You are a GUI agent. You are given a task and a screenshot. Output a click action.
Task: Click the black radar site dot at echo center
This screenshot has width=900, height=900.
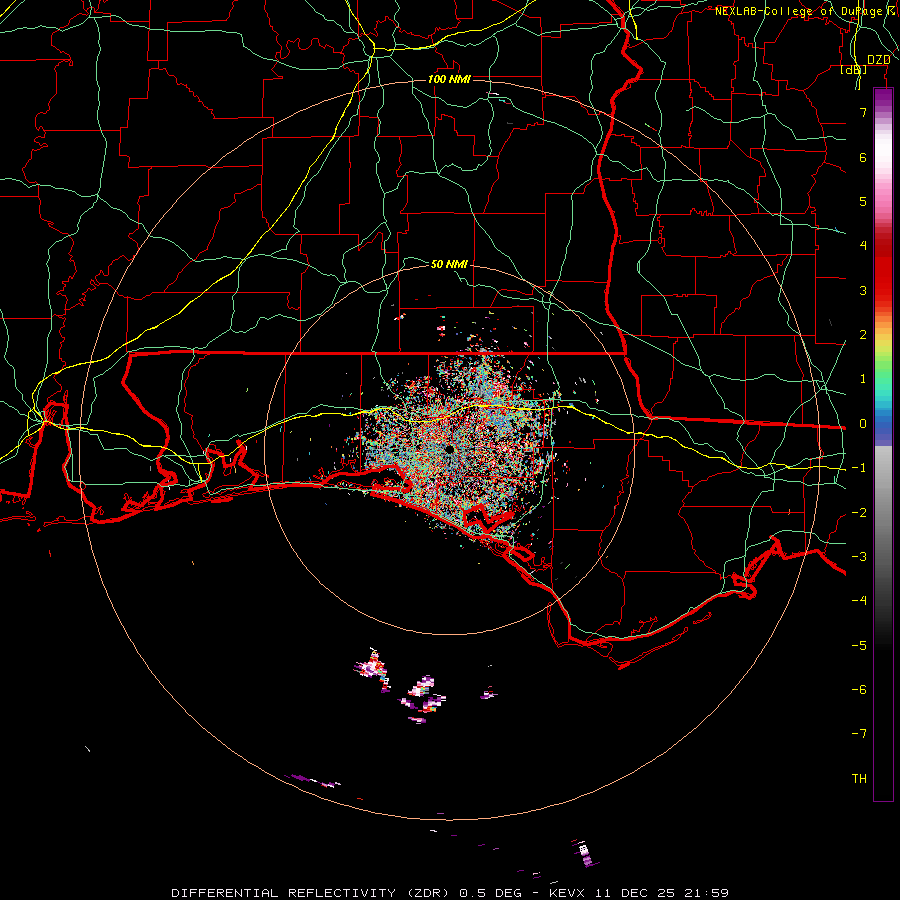click(449, 449)
